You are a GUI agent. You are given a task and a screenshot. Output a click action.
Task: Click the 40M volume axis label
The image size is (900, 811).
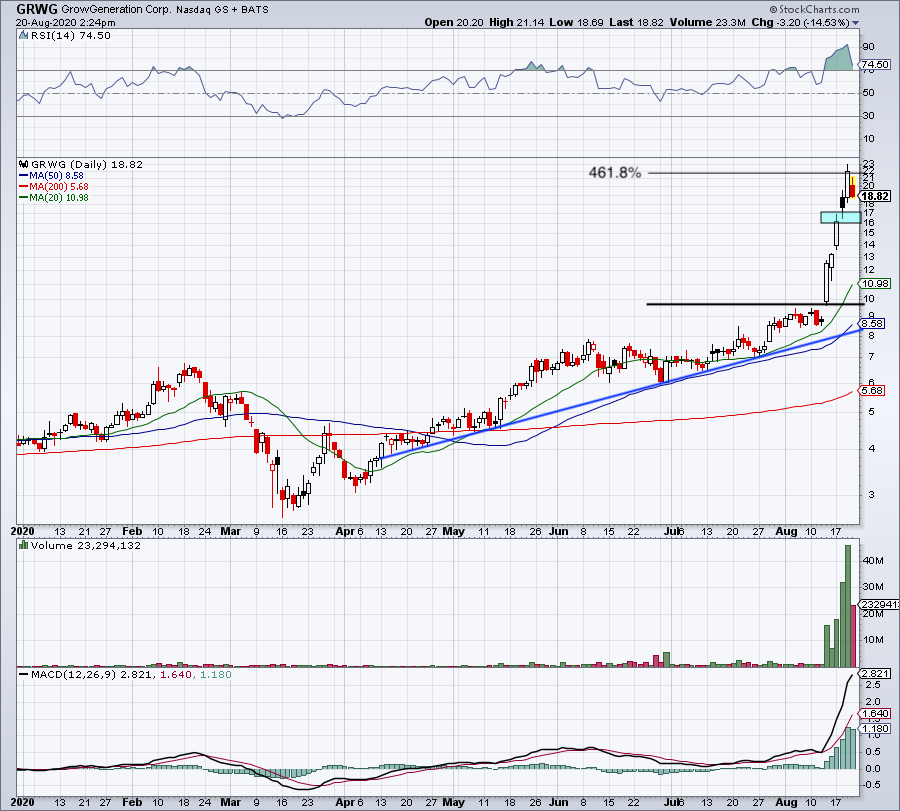(873, 561)
